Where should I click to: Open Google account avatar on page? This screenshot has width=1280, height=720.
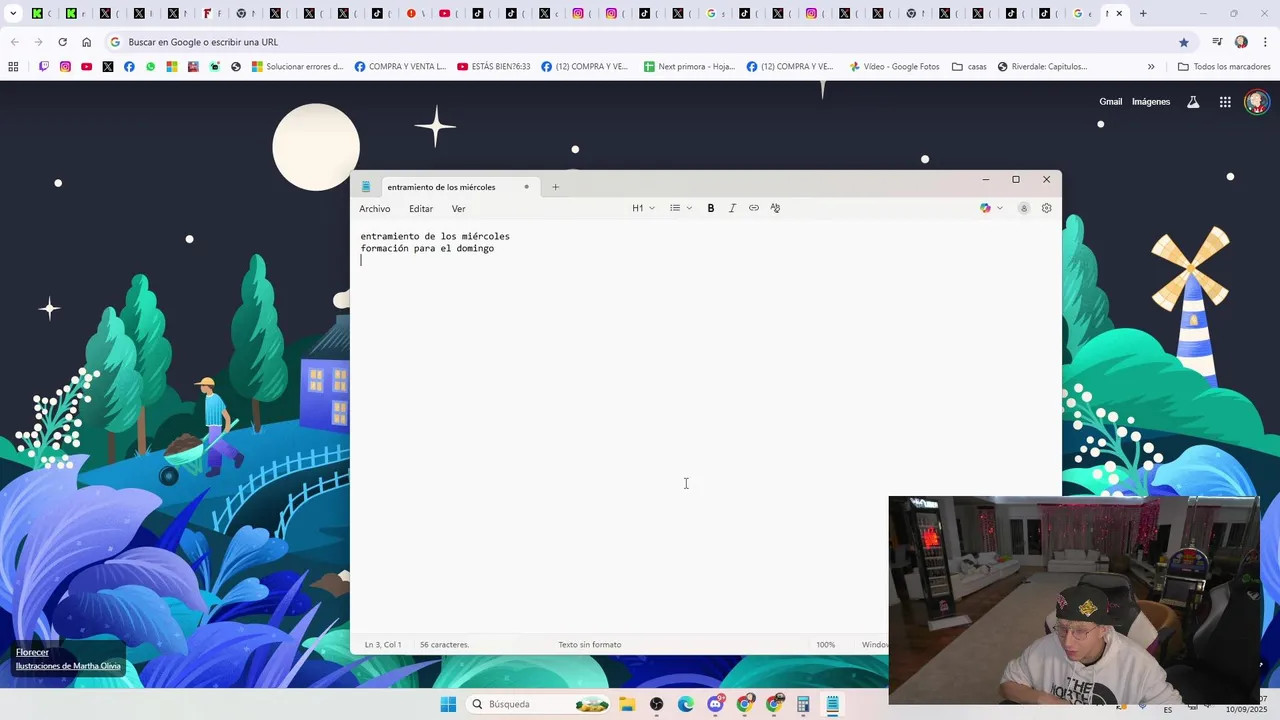pyautogui.click(x=1257, y=102)
